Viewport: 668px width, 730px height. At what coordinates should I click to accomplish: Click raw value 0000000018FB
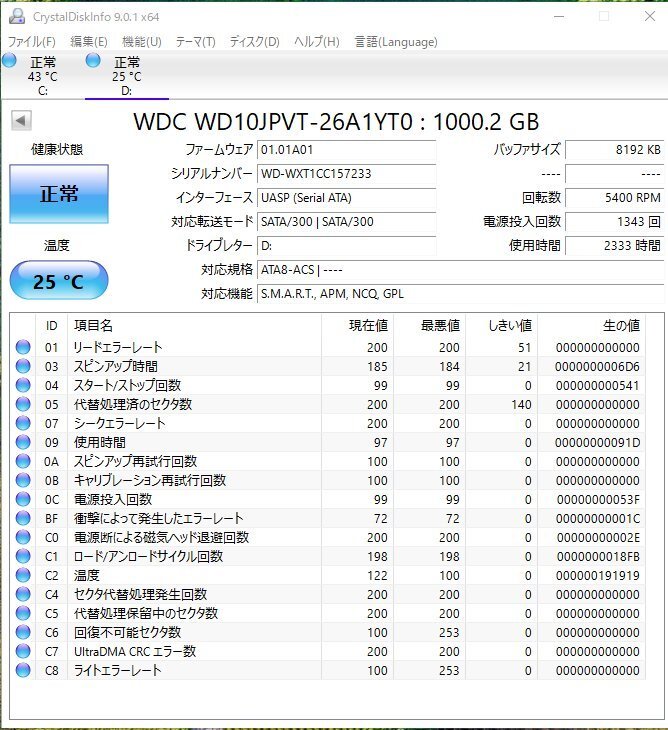(x=598, y=556)
